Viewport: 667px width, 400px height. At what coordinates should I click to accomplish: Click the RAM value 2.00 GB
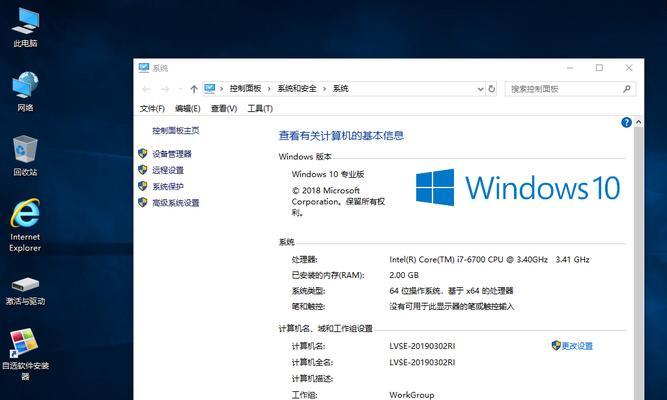pyautogui.click(x=404, y=275)
